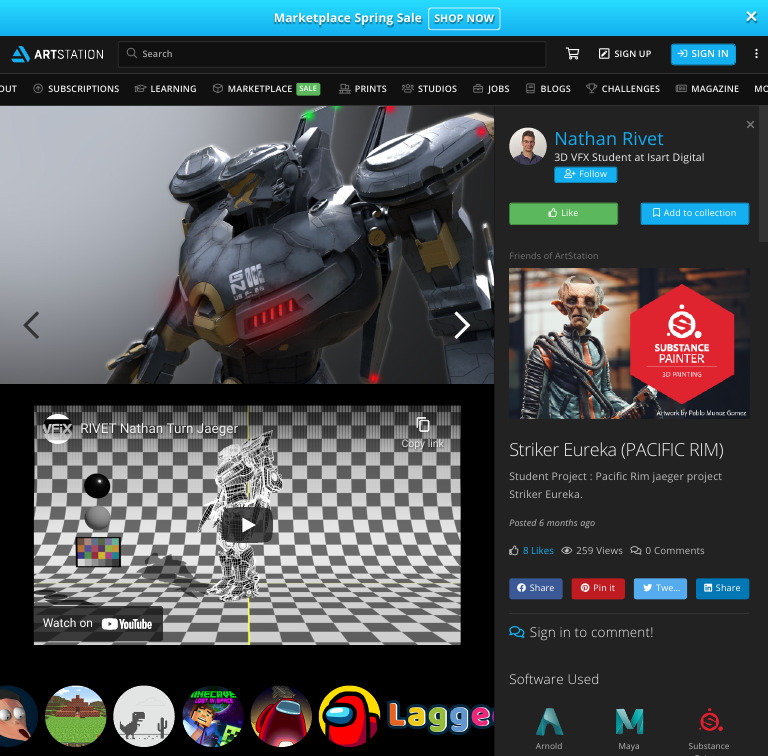Pin artwork on Pinterest
The width and height of the screenshot is (768, 756).
point(598,588)
